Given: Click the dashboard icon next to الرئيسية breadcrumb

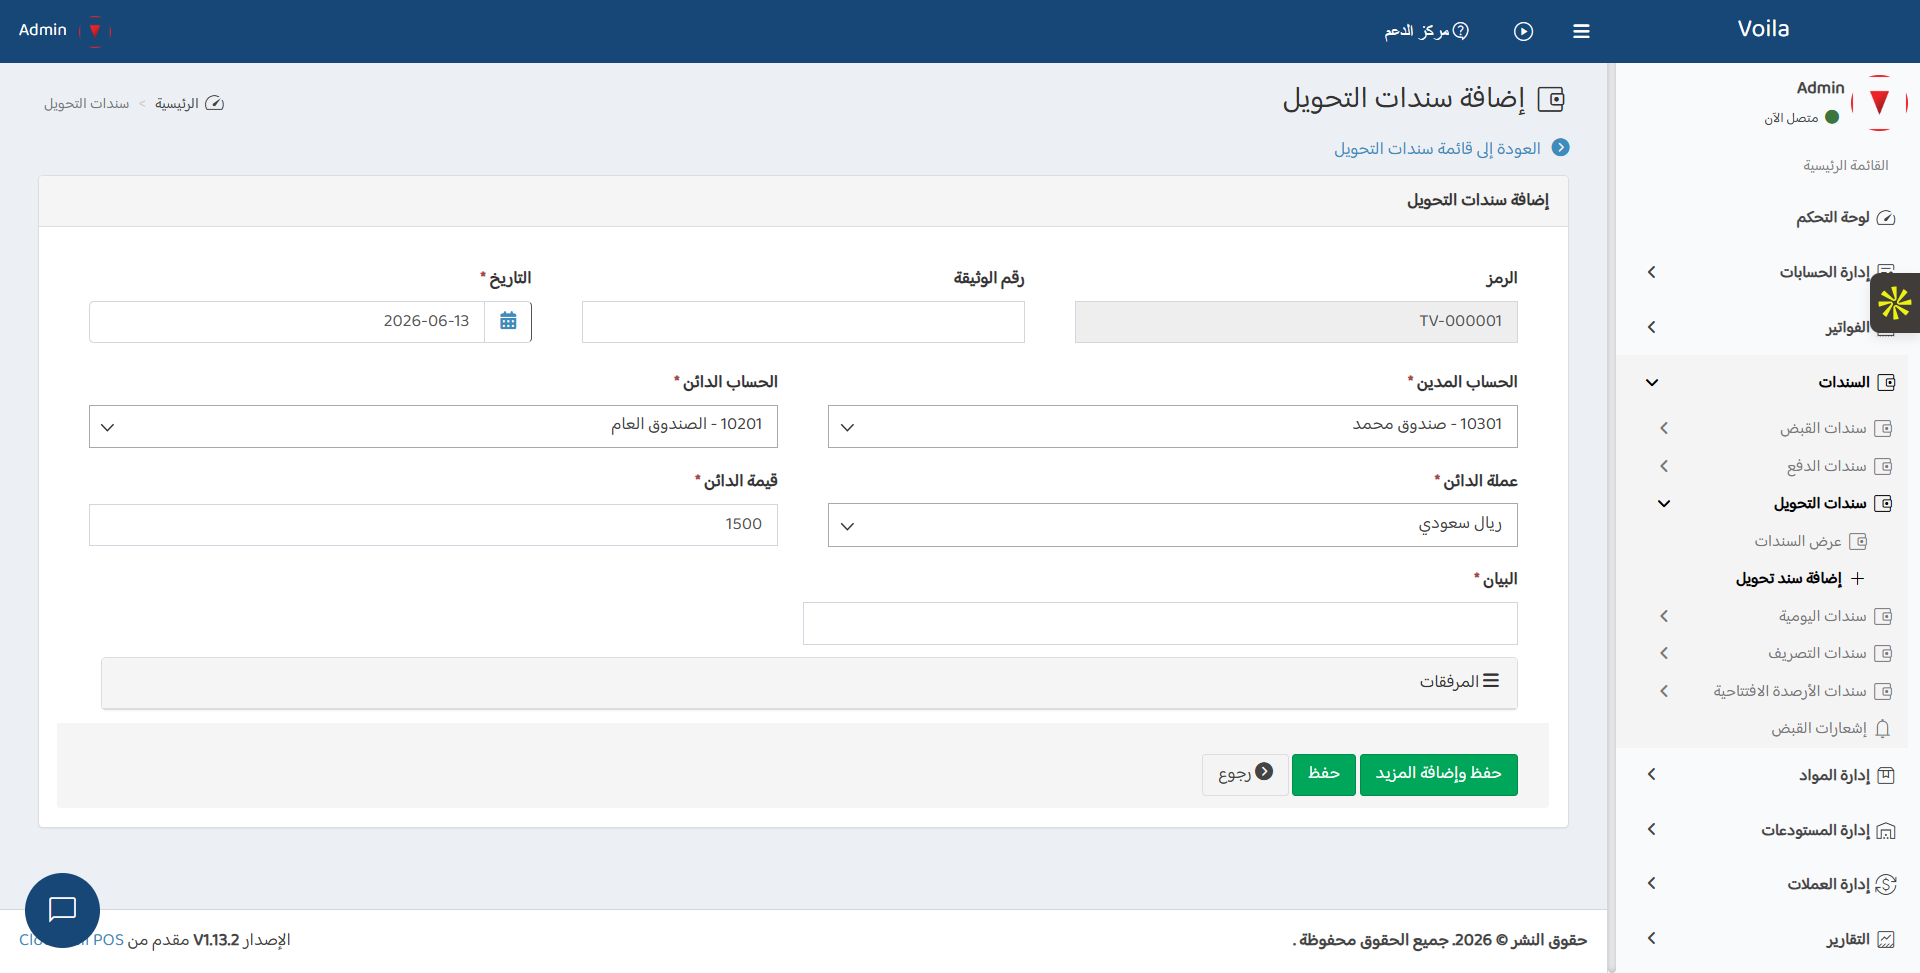Looking at the screenshot, I should point(214,103).
